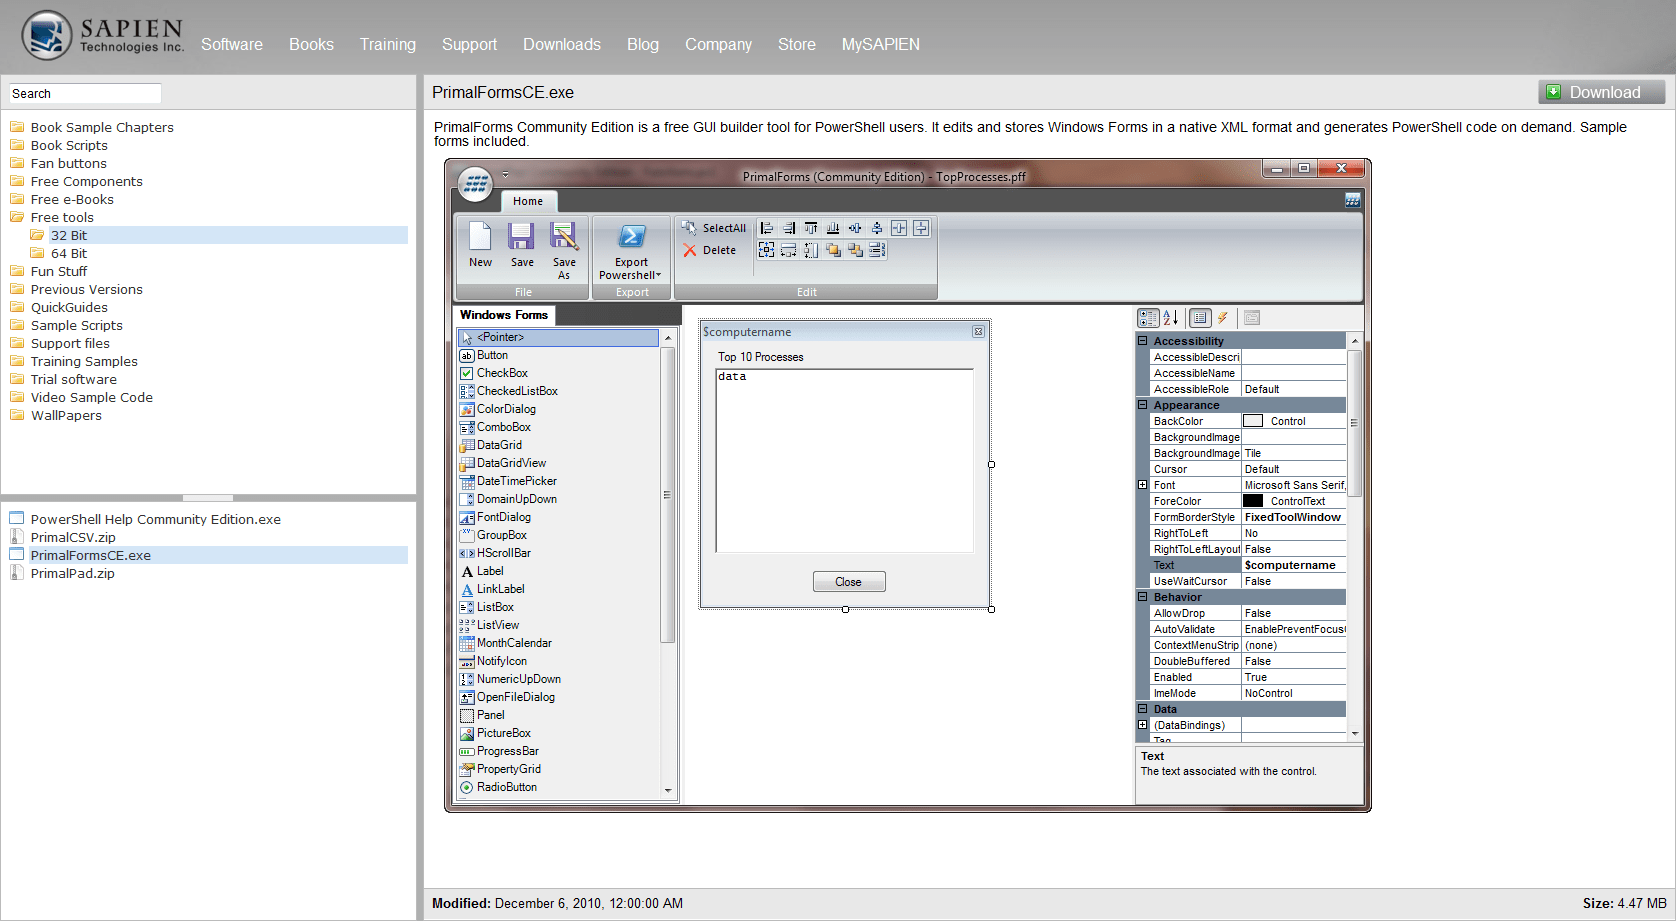Switch to the Home ribbon tab
The height and width of the screenshot is (921, 1676).
click(x=528, y=201)
